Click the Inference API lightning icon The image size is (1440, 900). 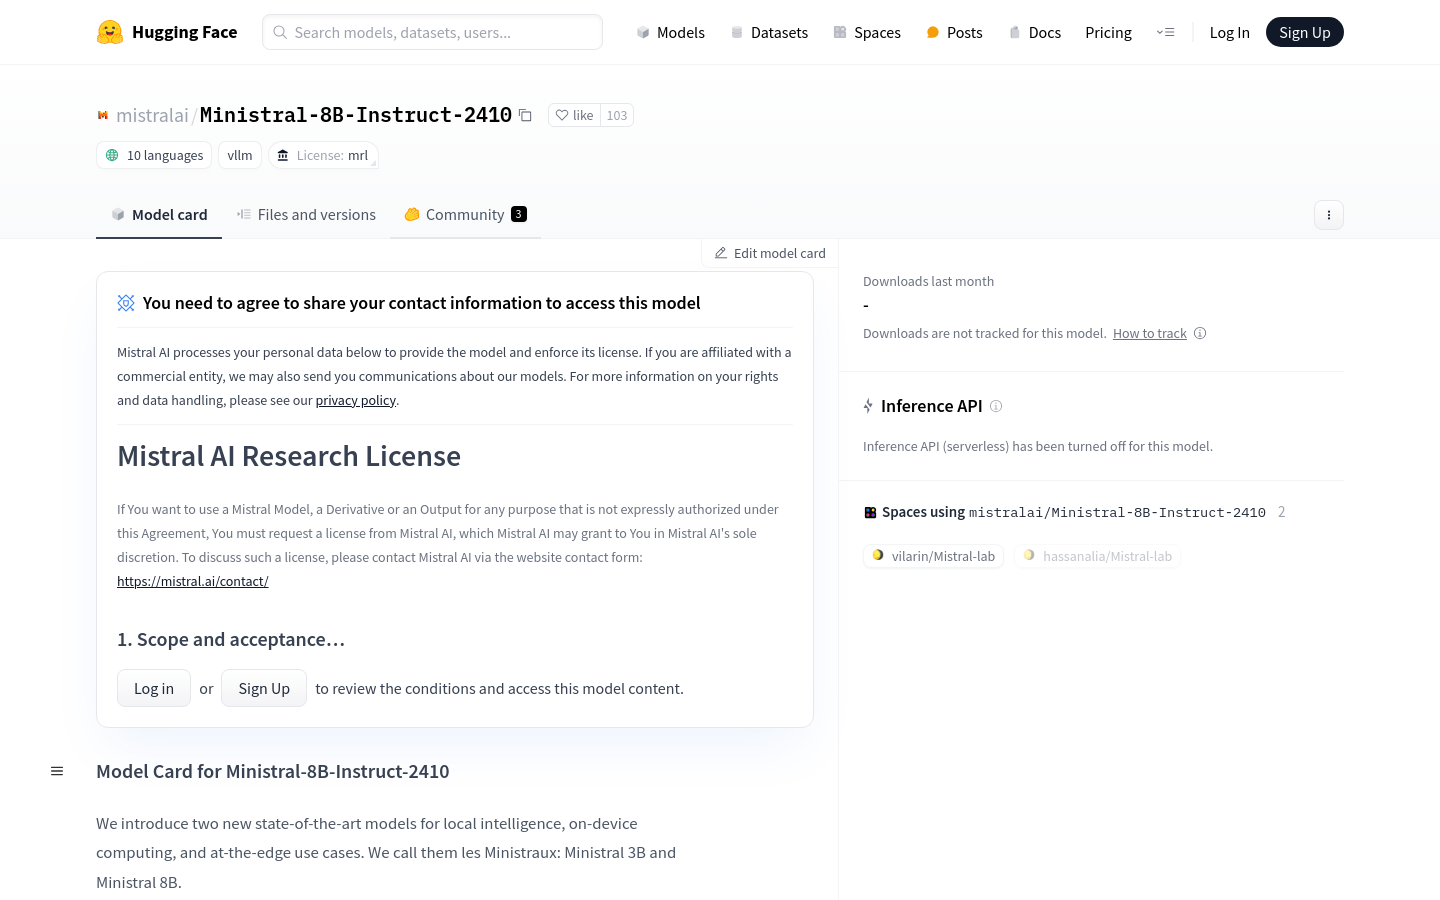pyautogui.click(x=868, y=406)
